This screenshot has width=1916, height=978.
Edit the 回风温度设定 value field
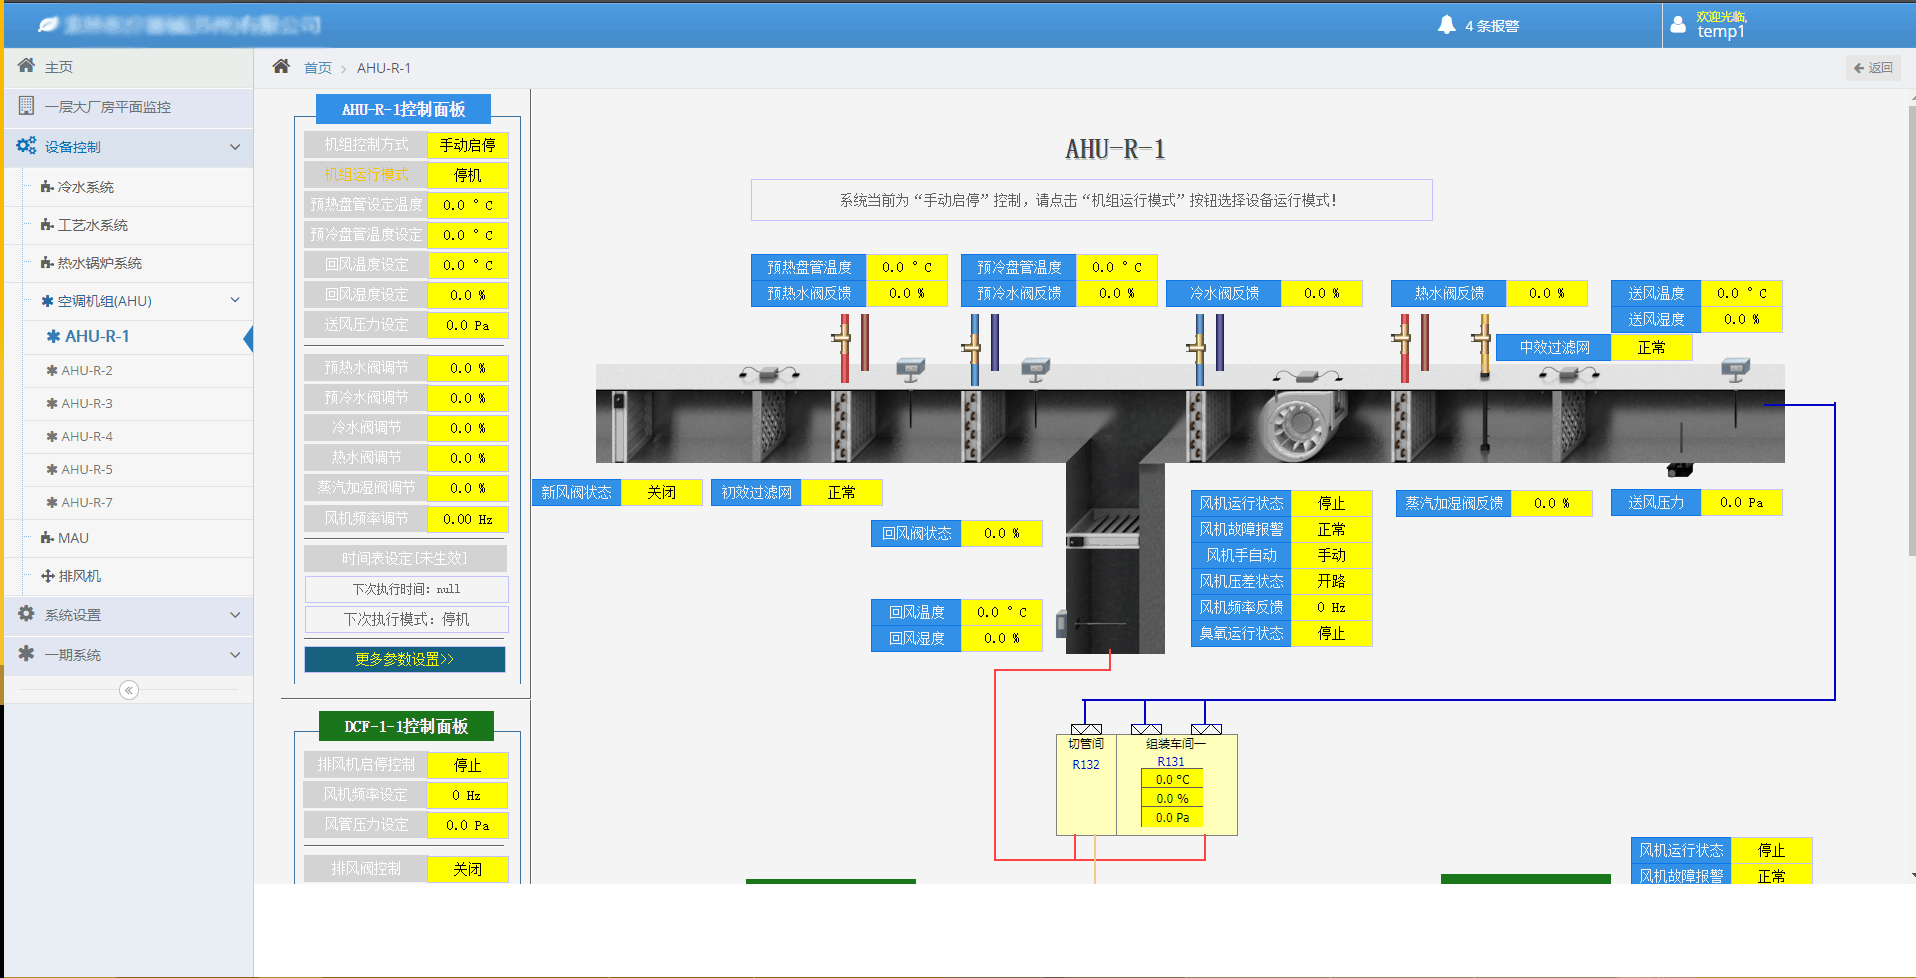(x=467, y=265)
